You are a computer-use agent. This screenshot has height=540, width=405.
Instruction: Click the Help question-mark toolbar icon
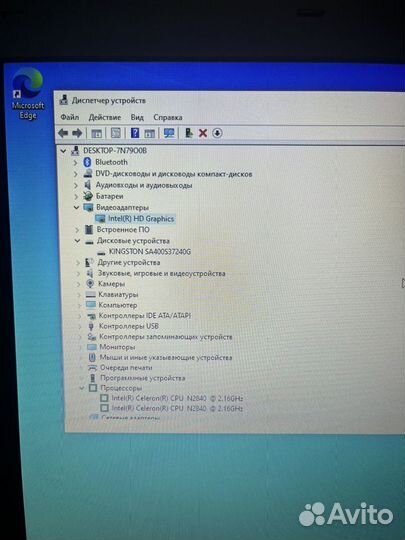(x=135, y=133)
